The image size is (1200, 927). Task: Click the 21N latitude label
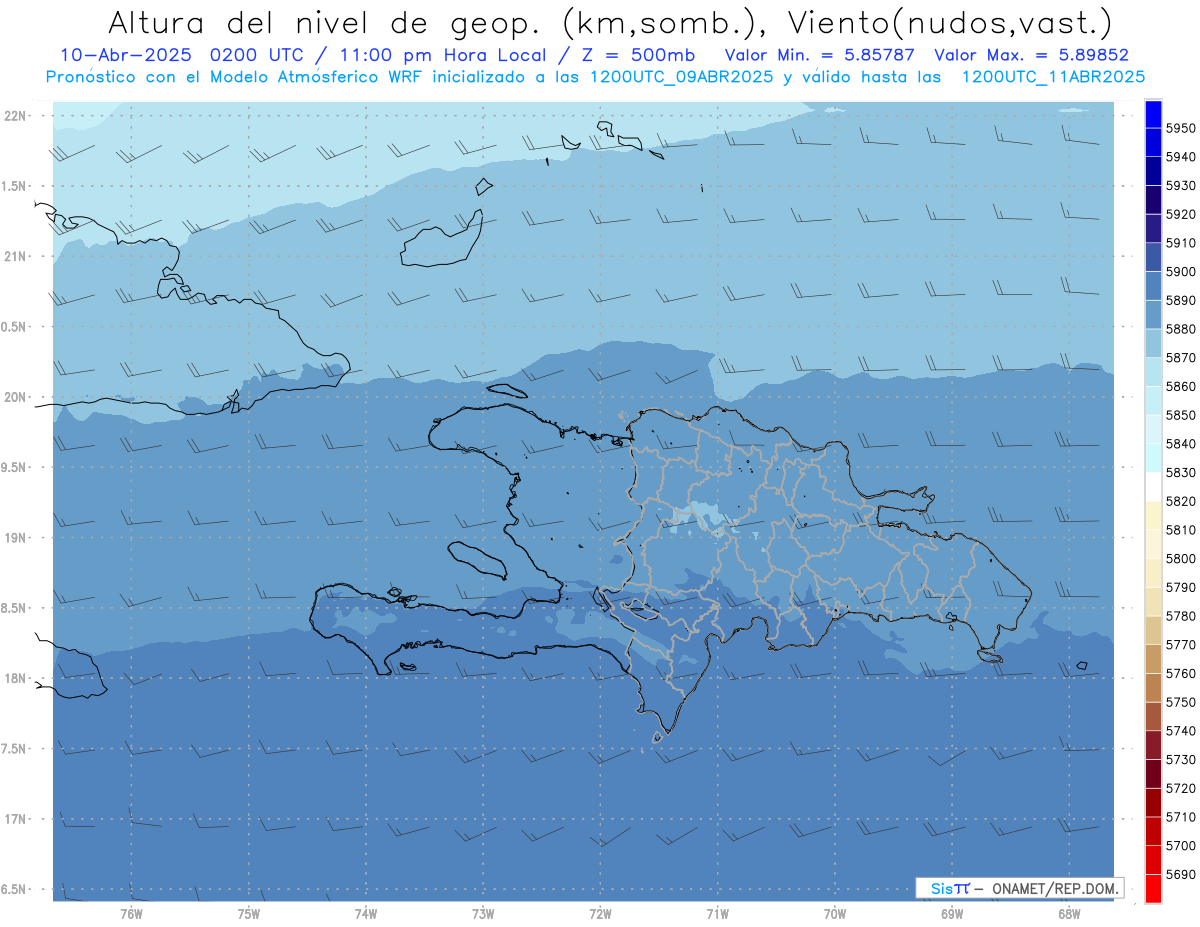[x=15, y=256]
